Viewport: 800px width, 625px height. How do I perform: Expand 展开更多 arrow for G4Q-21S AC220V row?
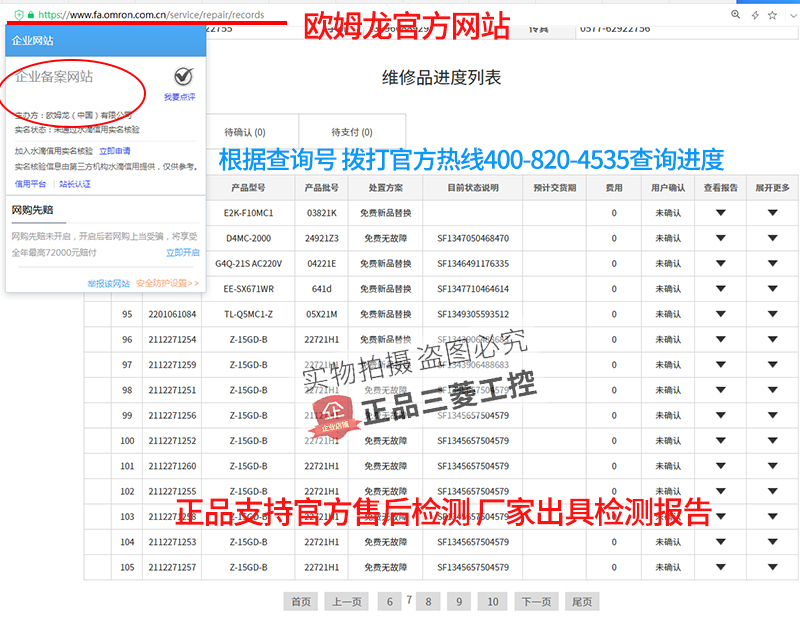[x=772, y=263]
